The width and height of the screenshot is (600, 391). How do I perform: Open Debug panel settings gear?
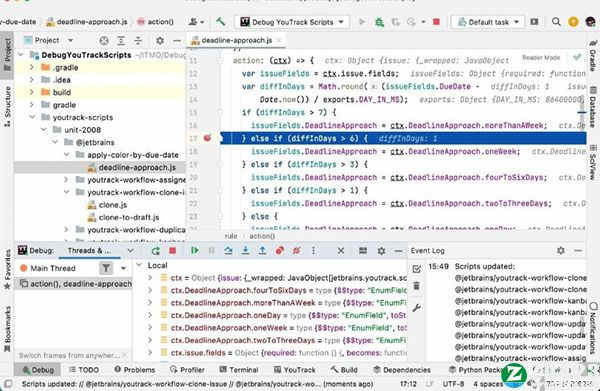click(x=381, y=251)
